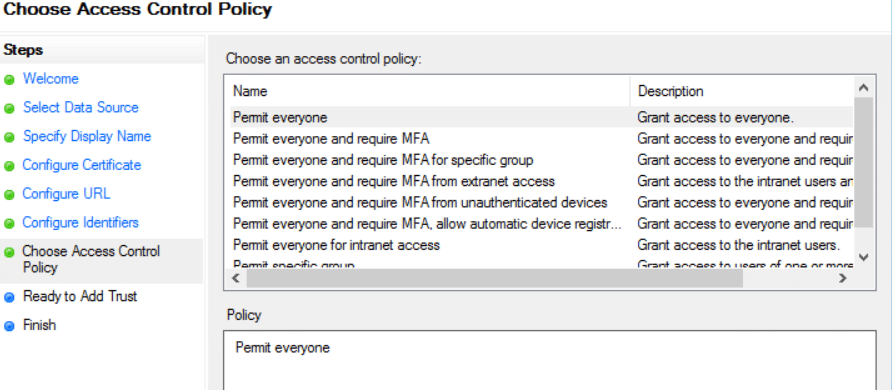Image resolution: width=892 pixels, height=390 pixels.
Task: Click the vertical scrollbar thumb of policy list
Action: click(x=863, y=163)
